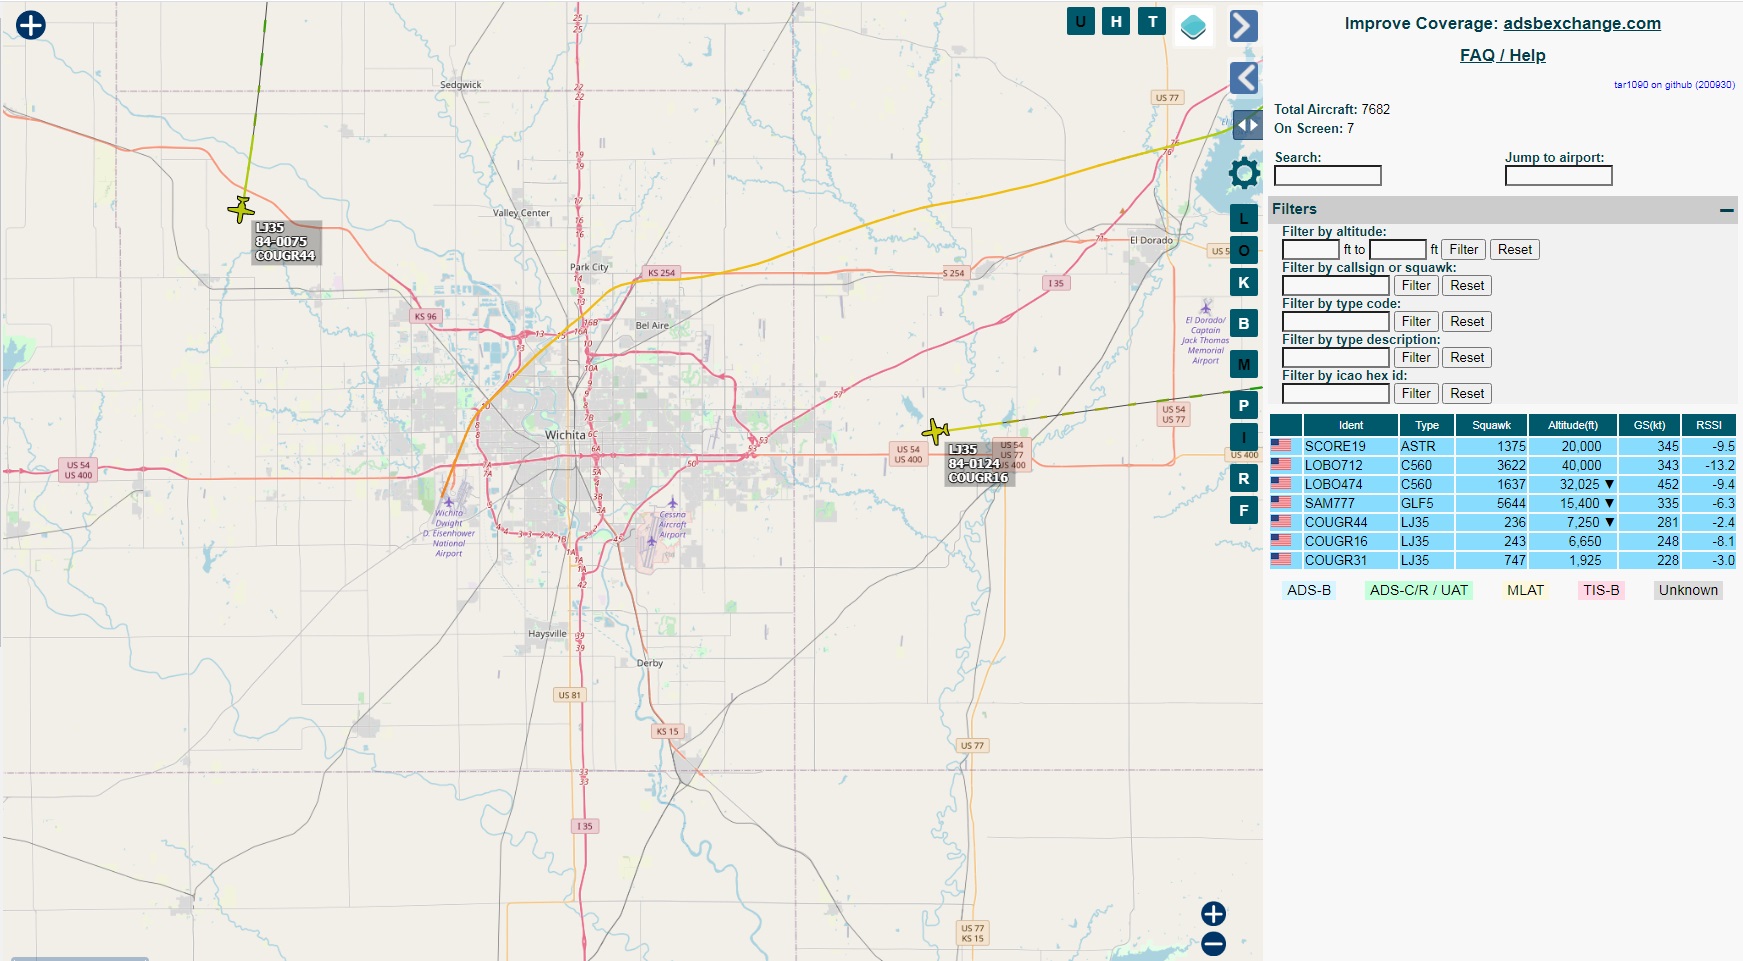Viewport: 1743px width, 961px height.
Task: Select the LOBO712 aircraft row
Action: tap(1503, 466)
